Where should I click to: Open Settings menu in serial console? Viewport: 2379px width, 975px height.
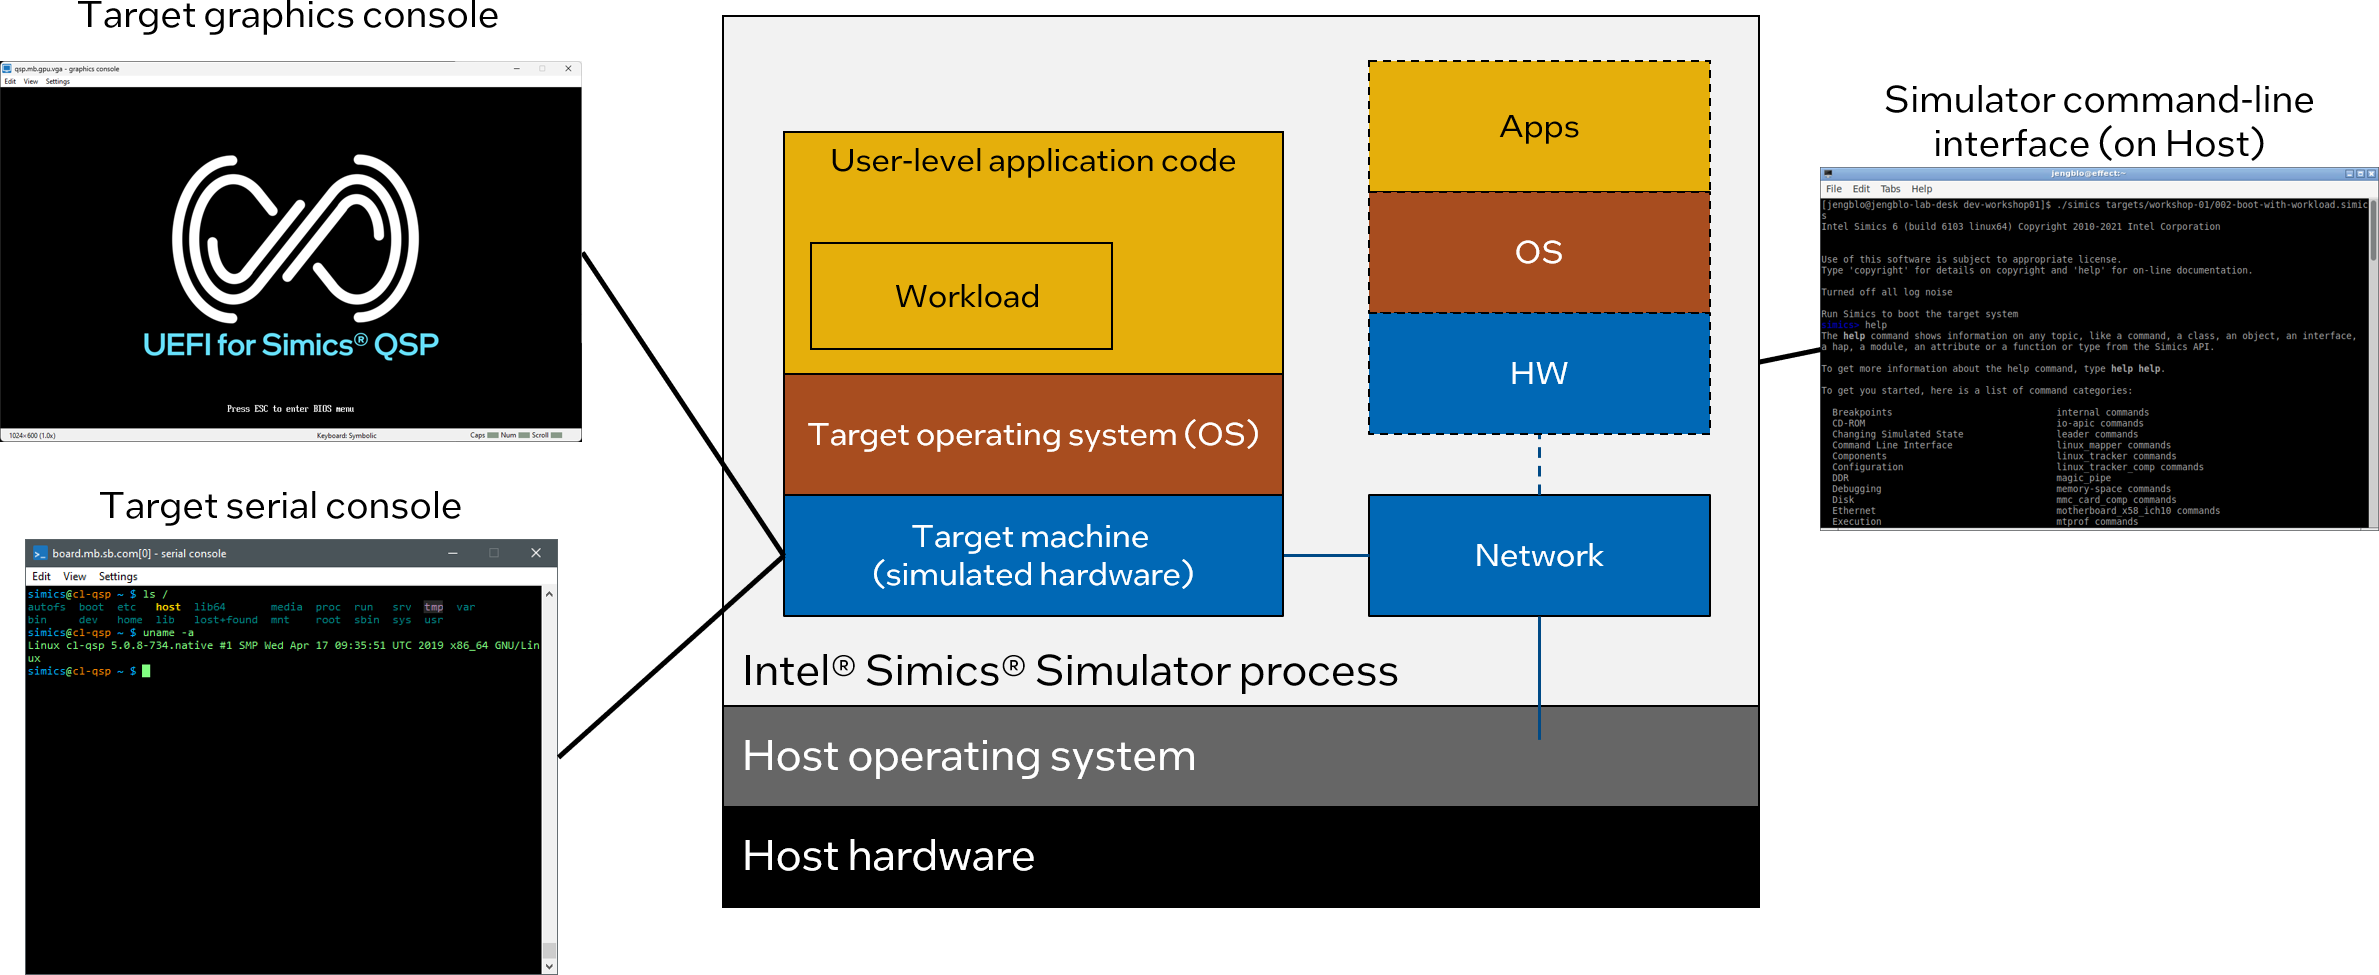click(118, 577)
